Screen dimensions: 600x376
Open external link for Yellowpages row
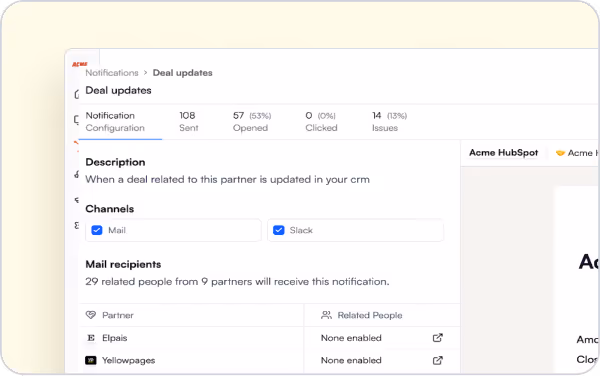pyautogui.click(x=437, y=360)
